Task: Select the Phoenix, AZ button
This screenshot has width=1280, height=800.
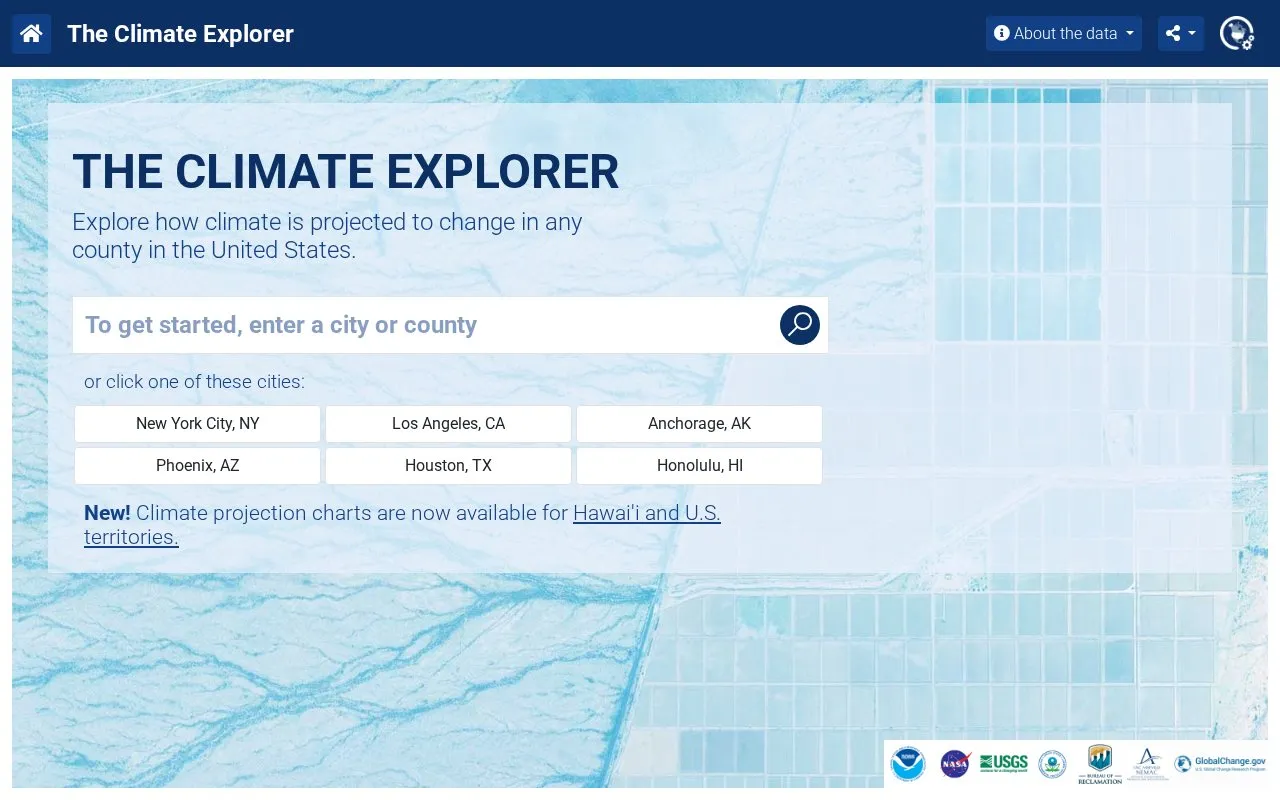Action: point(198,466)
